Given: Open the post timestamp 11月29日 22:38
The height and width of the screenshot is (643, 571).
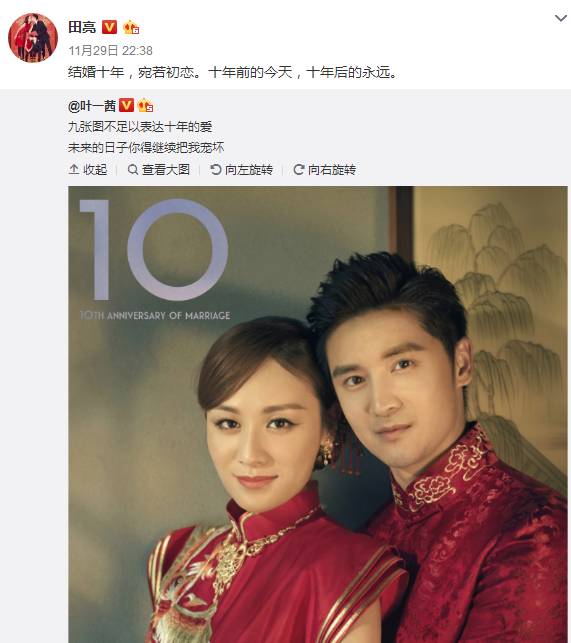Looking at the screenshot, I should point(110,50).
